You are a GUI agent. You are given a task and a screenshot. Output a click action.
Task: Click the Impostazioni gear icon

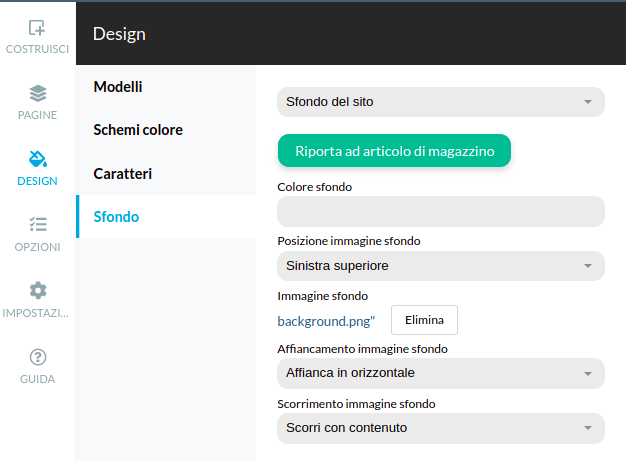(37, 291)
